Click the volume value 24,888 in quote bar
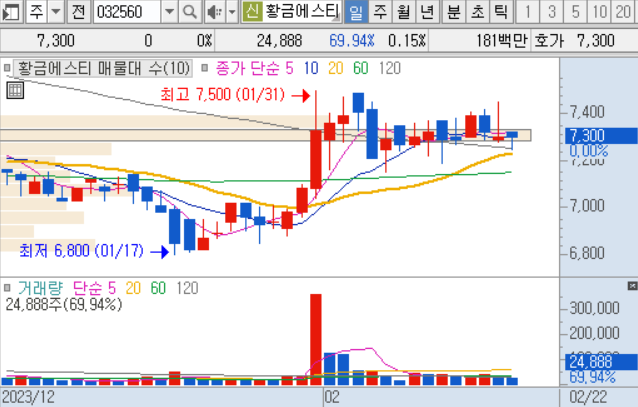The image size is (638, 407). coord(279,41)
